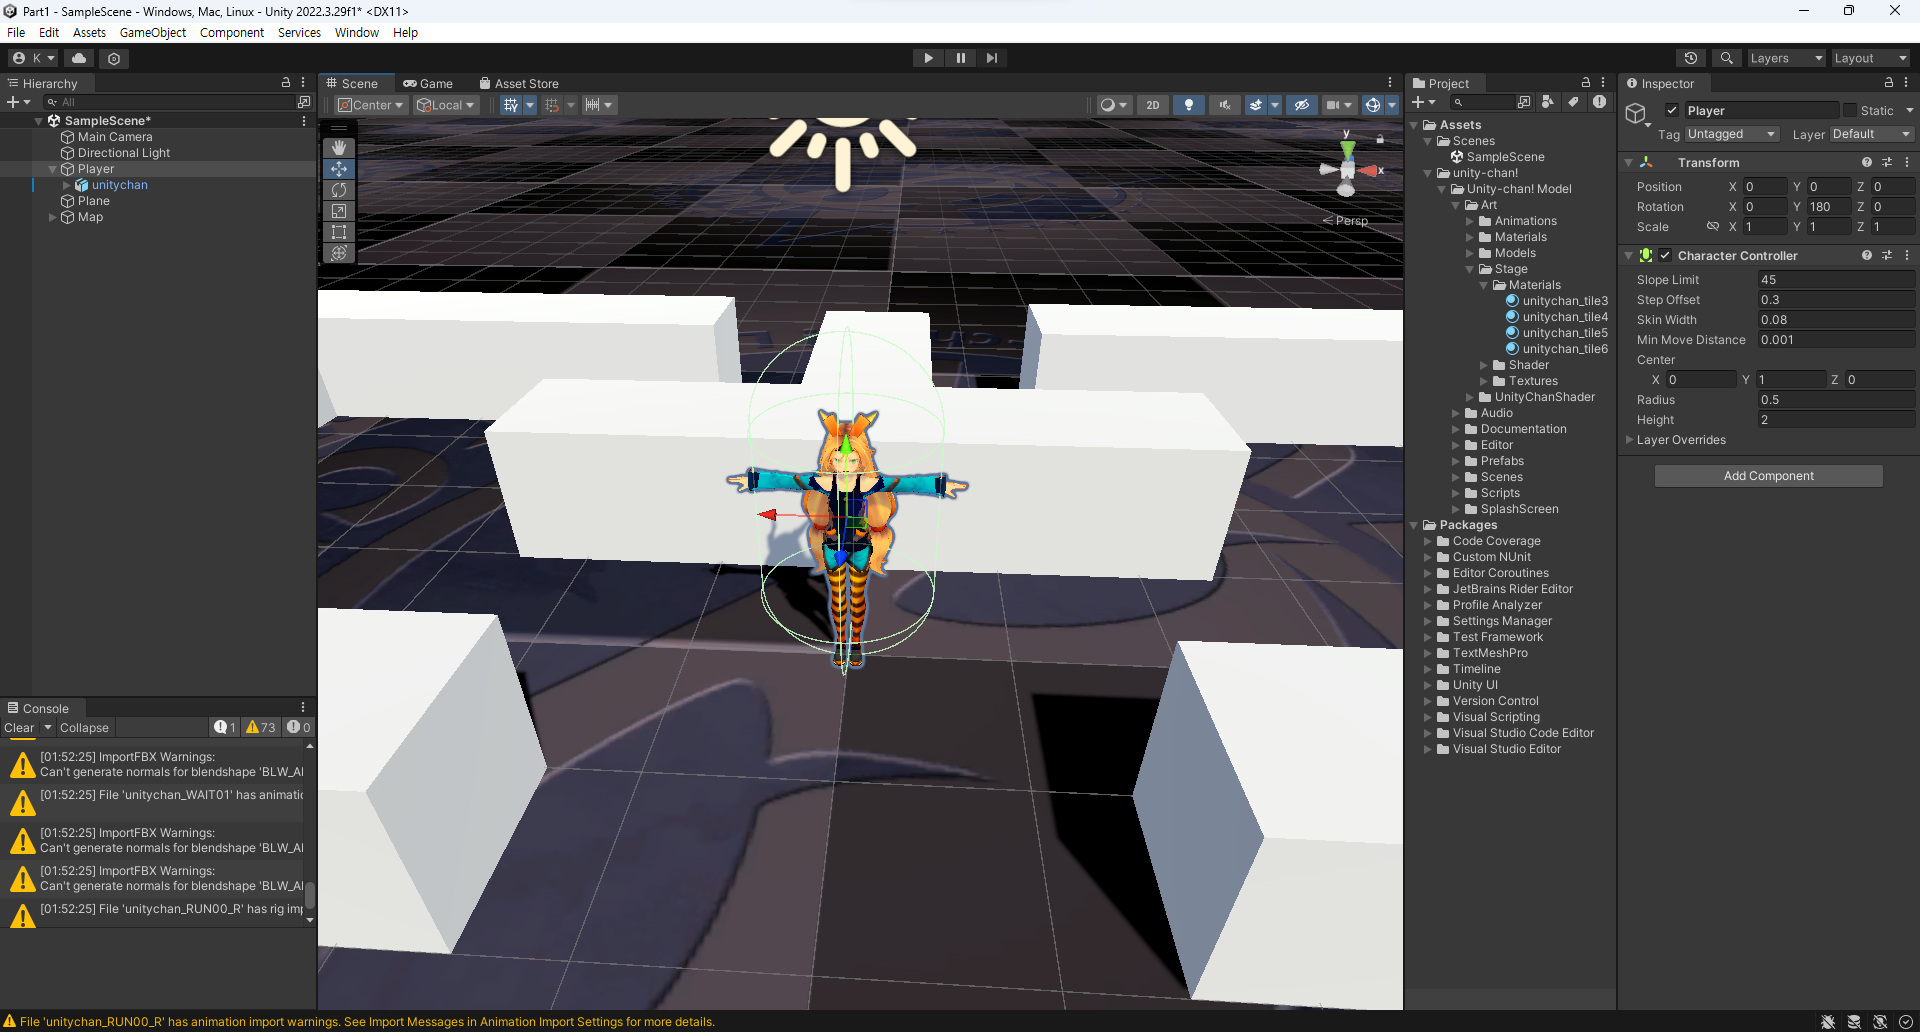Toggle scene effects (skybox/fog) button

1257,105
